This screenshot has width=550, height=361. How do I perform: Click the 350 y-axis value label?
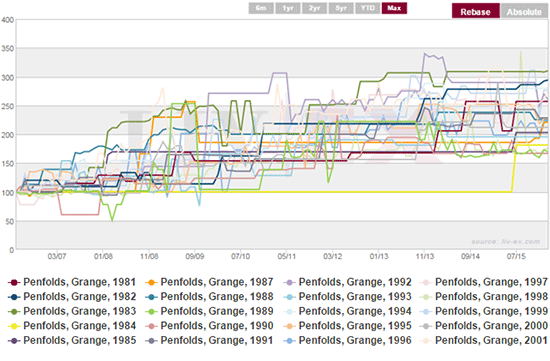point(7,49)
